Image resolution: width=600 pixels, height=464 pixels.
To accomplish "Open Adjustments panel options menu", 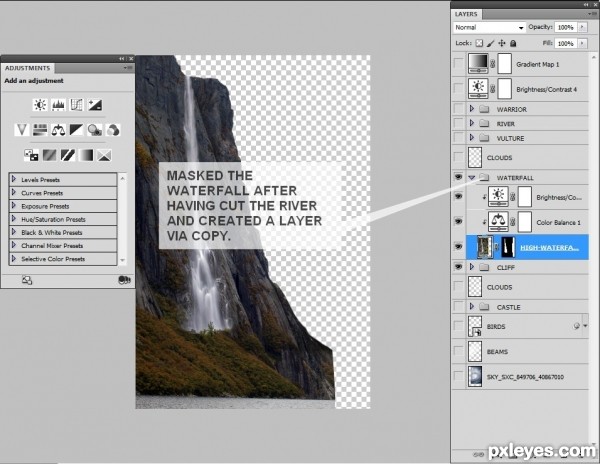I will click(128, 68).
